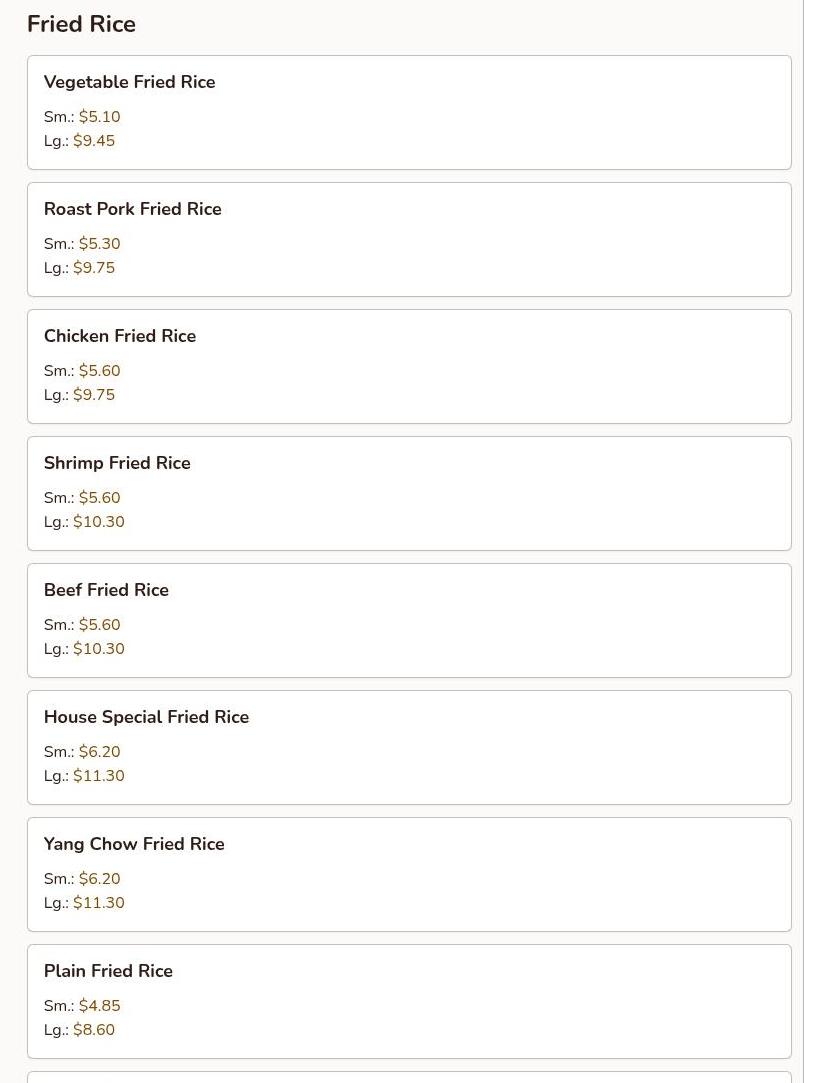Open the Roast Pork Fried Rice item
Viewport: 824px width, 1083px height.
tap(132, 209)
